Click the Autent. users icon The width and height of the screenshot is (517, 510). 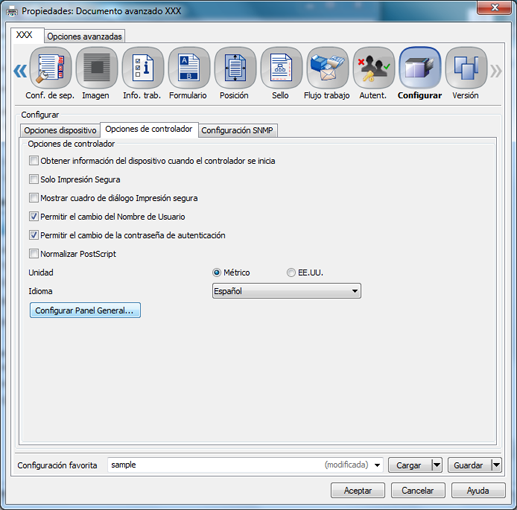click(374, 68)
